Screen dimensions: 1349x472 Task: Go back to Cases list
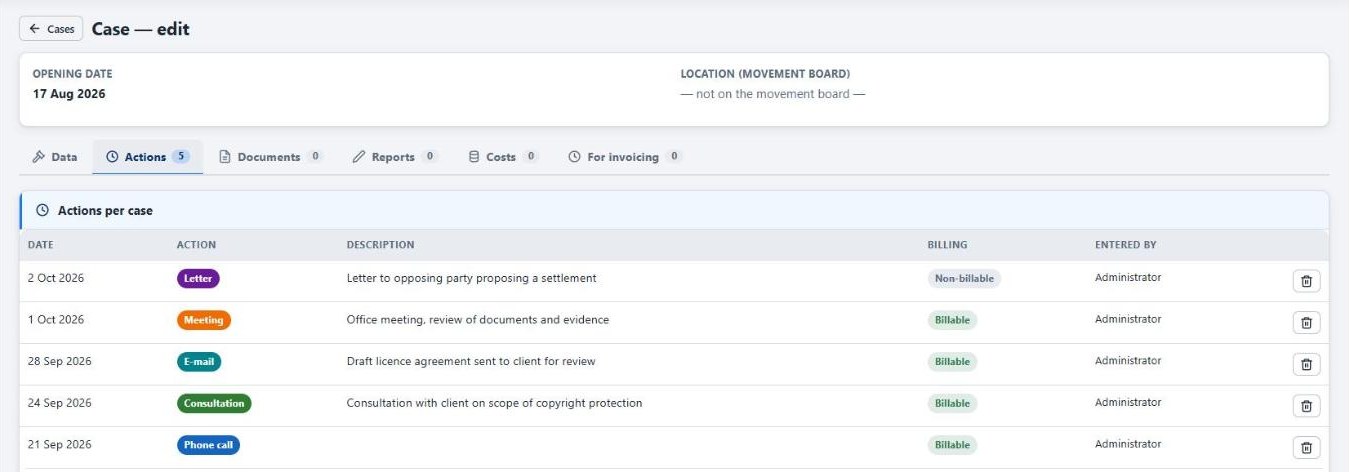[51, 29]
